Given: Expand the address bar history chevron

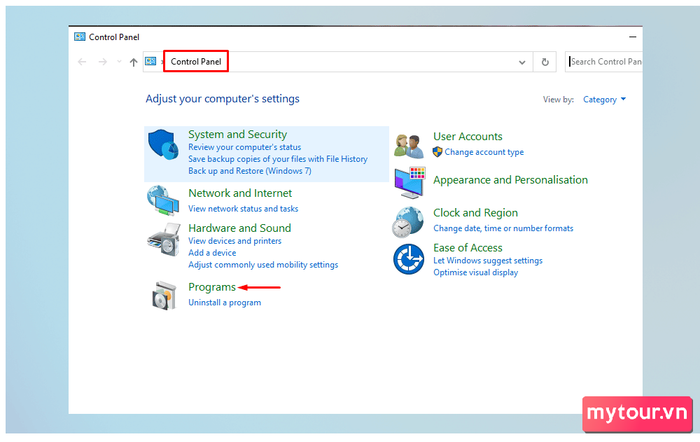Looking at the screenshot, I should pos(522,63).
